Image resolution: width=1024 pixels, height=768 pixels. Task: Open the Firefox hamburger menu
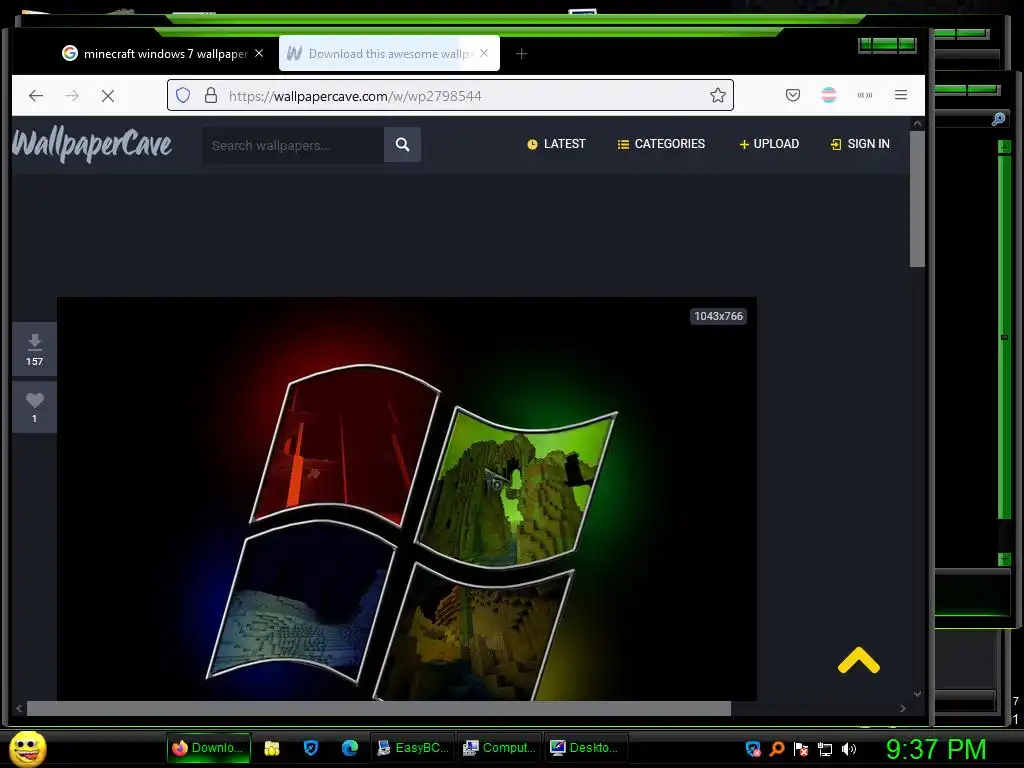(901, 95)
